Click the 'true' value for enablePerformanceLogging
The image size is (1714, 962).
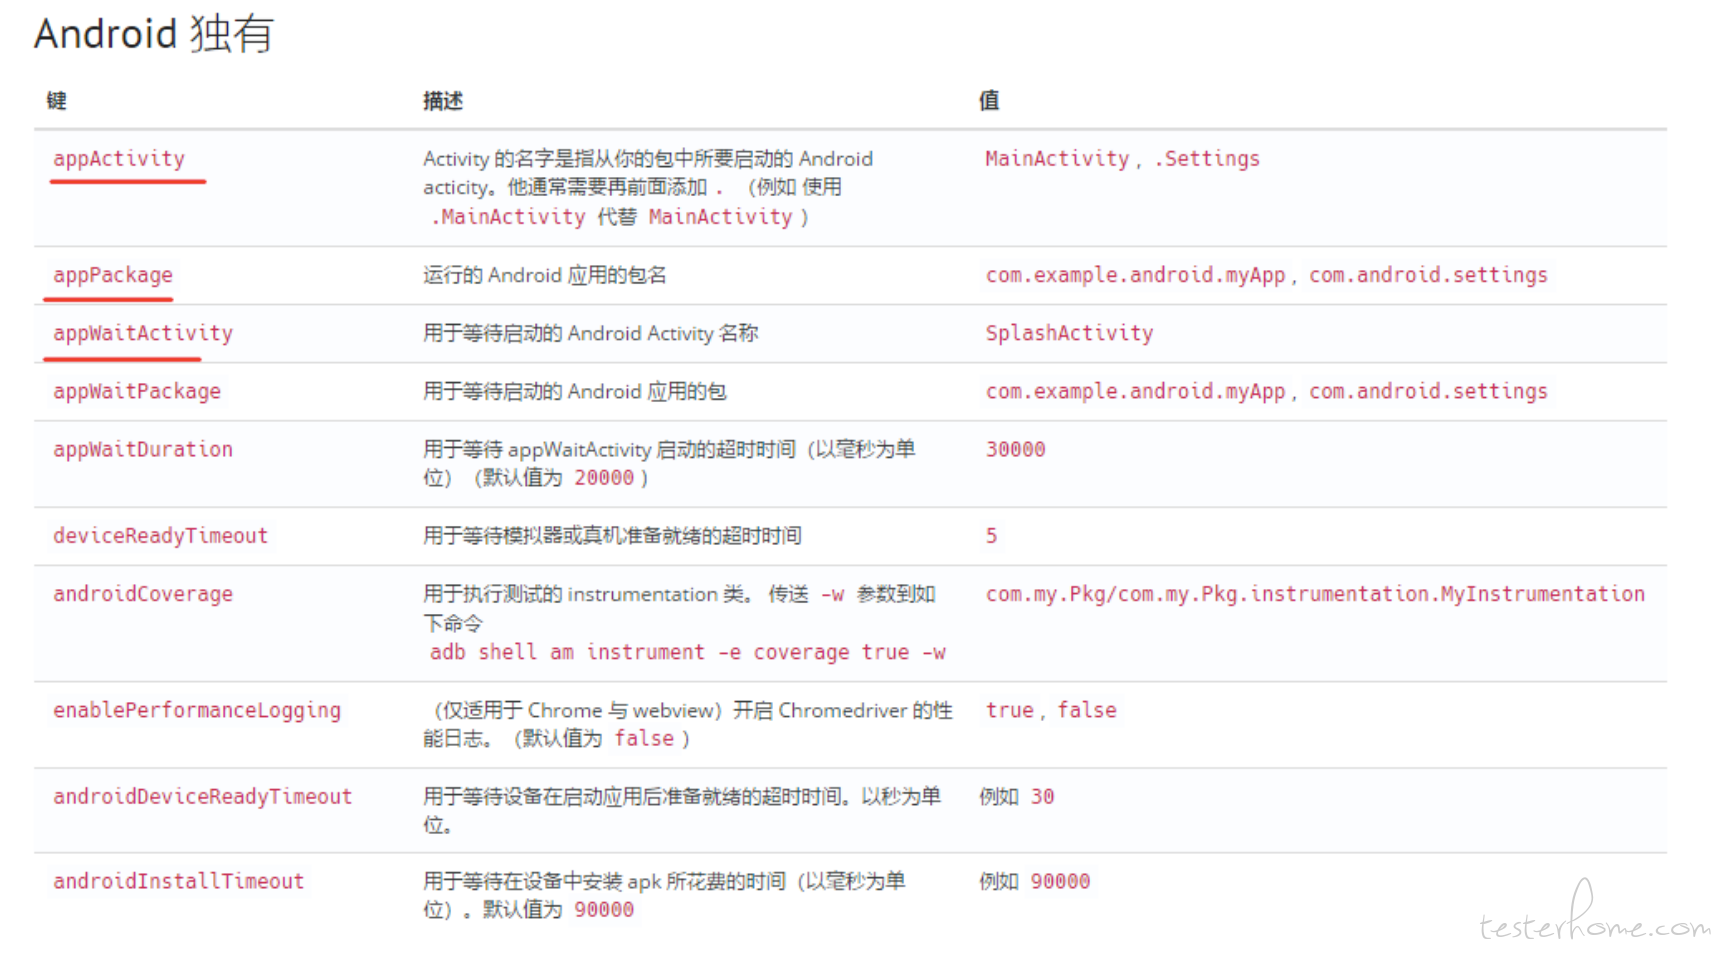[1009, 710]
